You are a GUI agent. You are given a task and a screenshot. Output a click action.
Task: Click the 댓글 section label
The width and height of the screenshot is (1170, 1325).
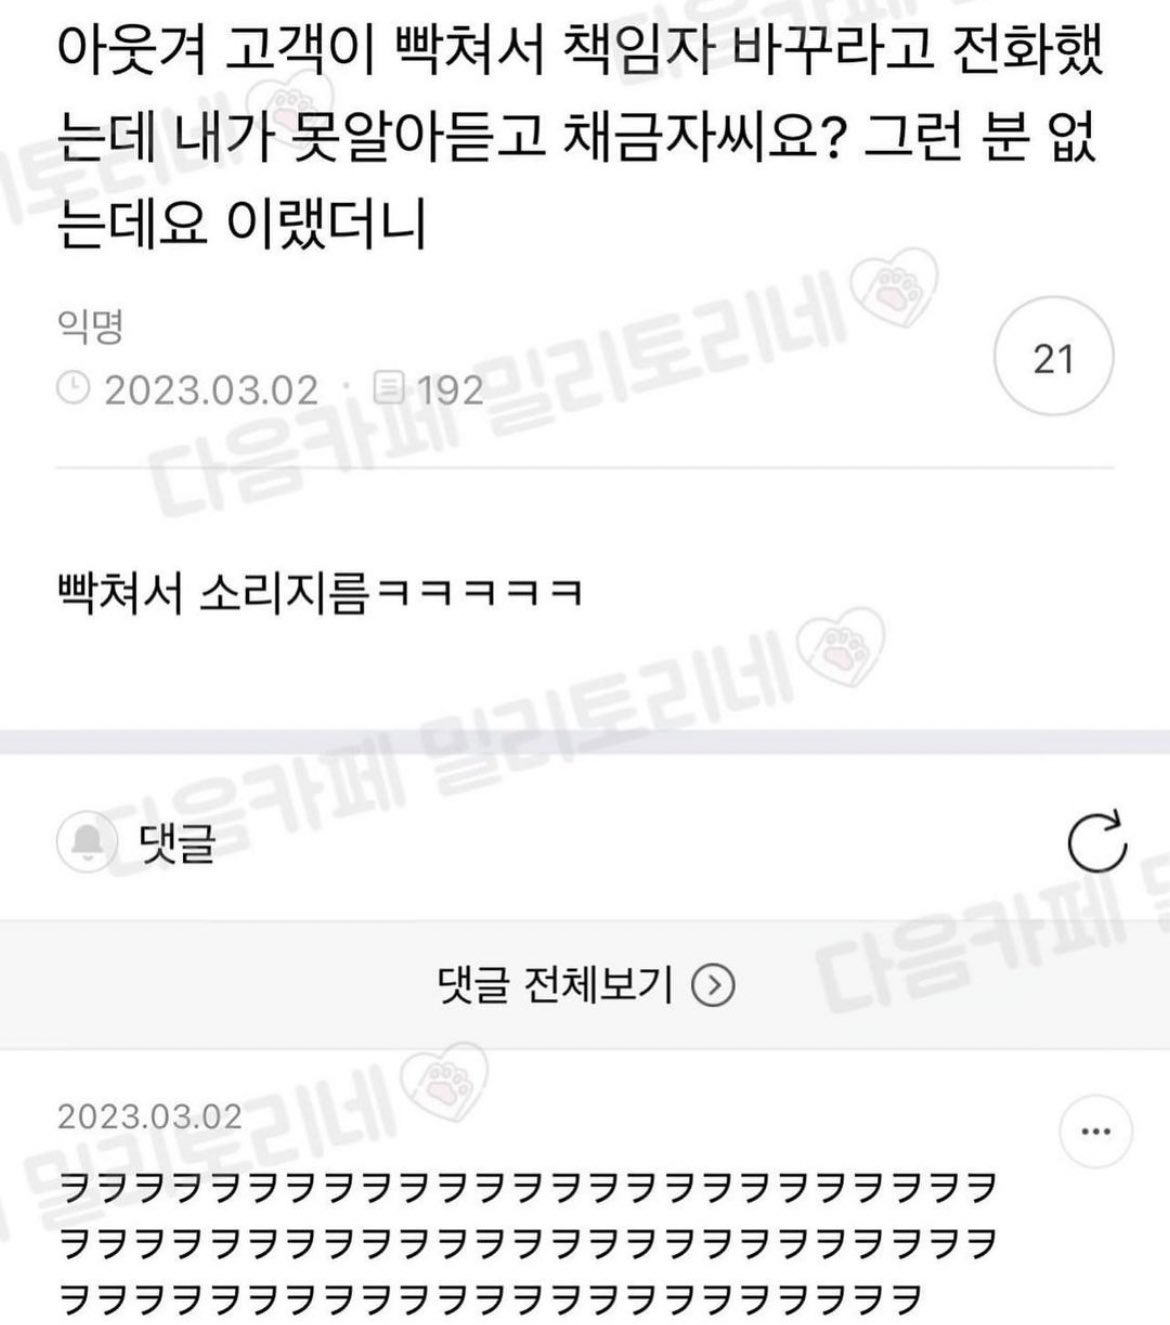point(177,843)
